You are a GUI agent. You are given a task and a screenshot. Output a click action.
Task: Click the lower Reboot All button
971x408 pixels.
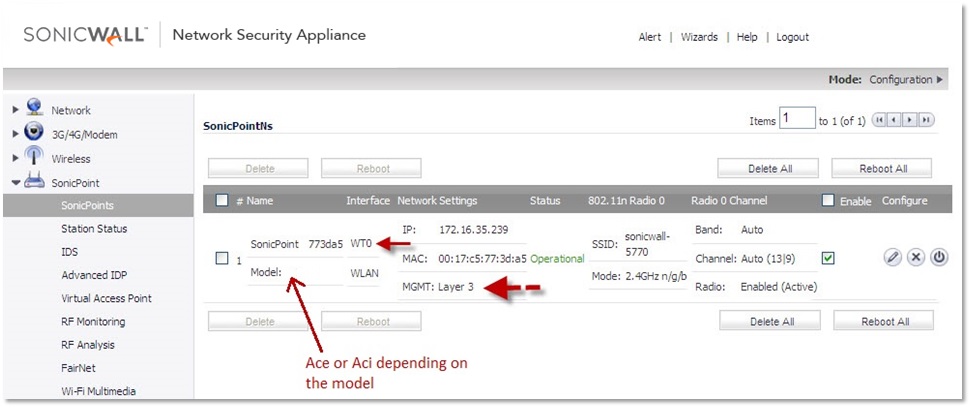tap(884, 321)
